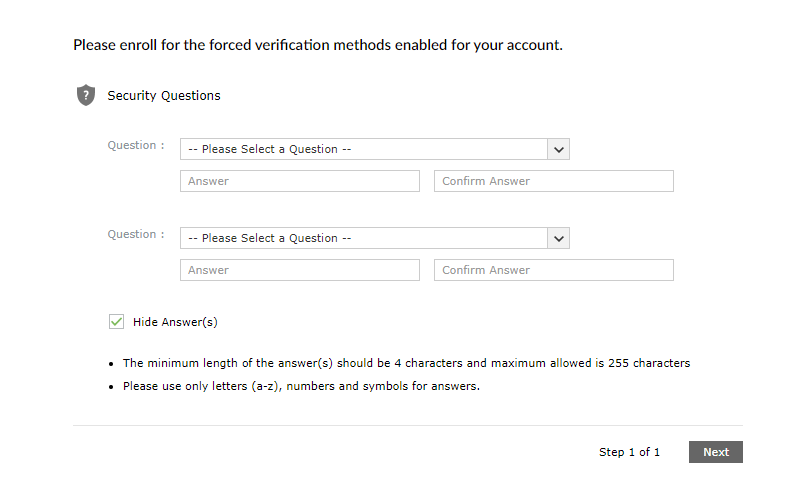Open the first security question dropdown

click(364, 149)
